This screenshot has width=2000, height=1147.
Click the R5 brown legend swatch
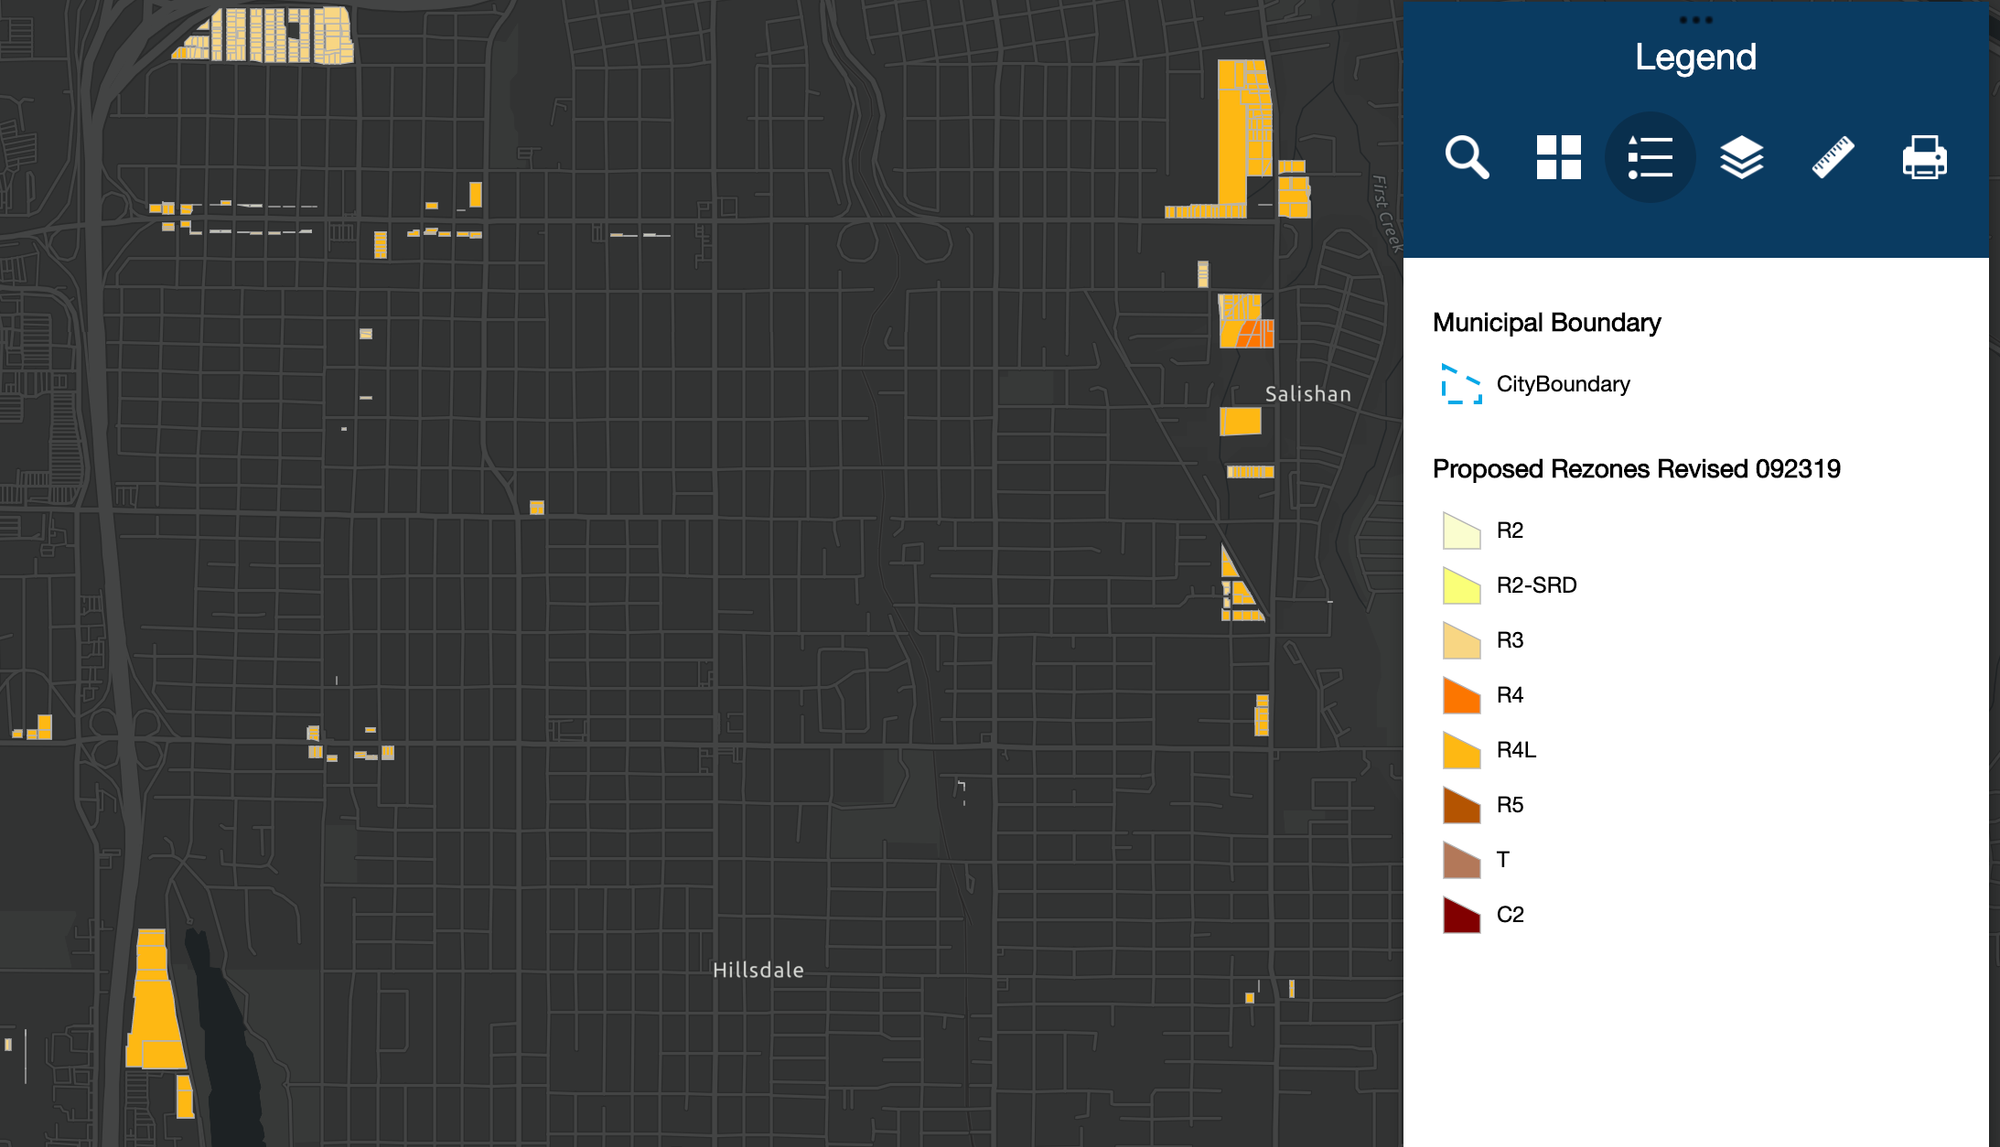(1461, 806)
